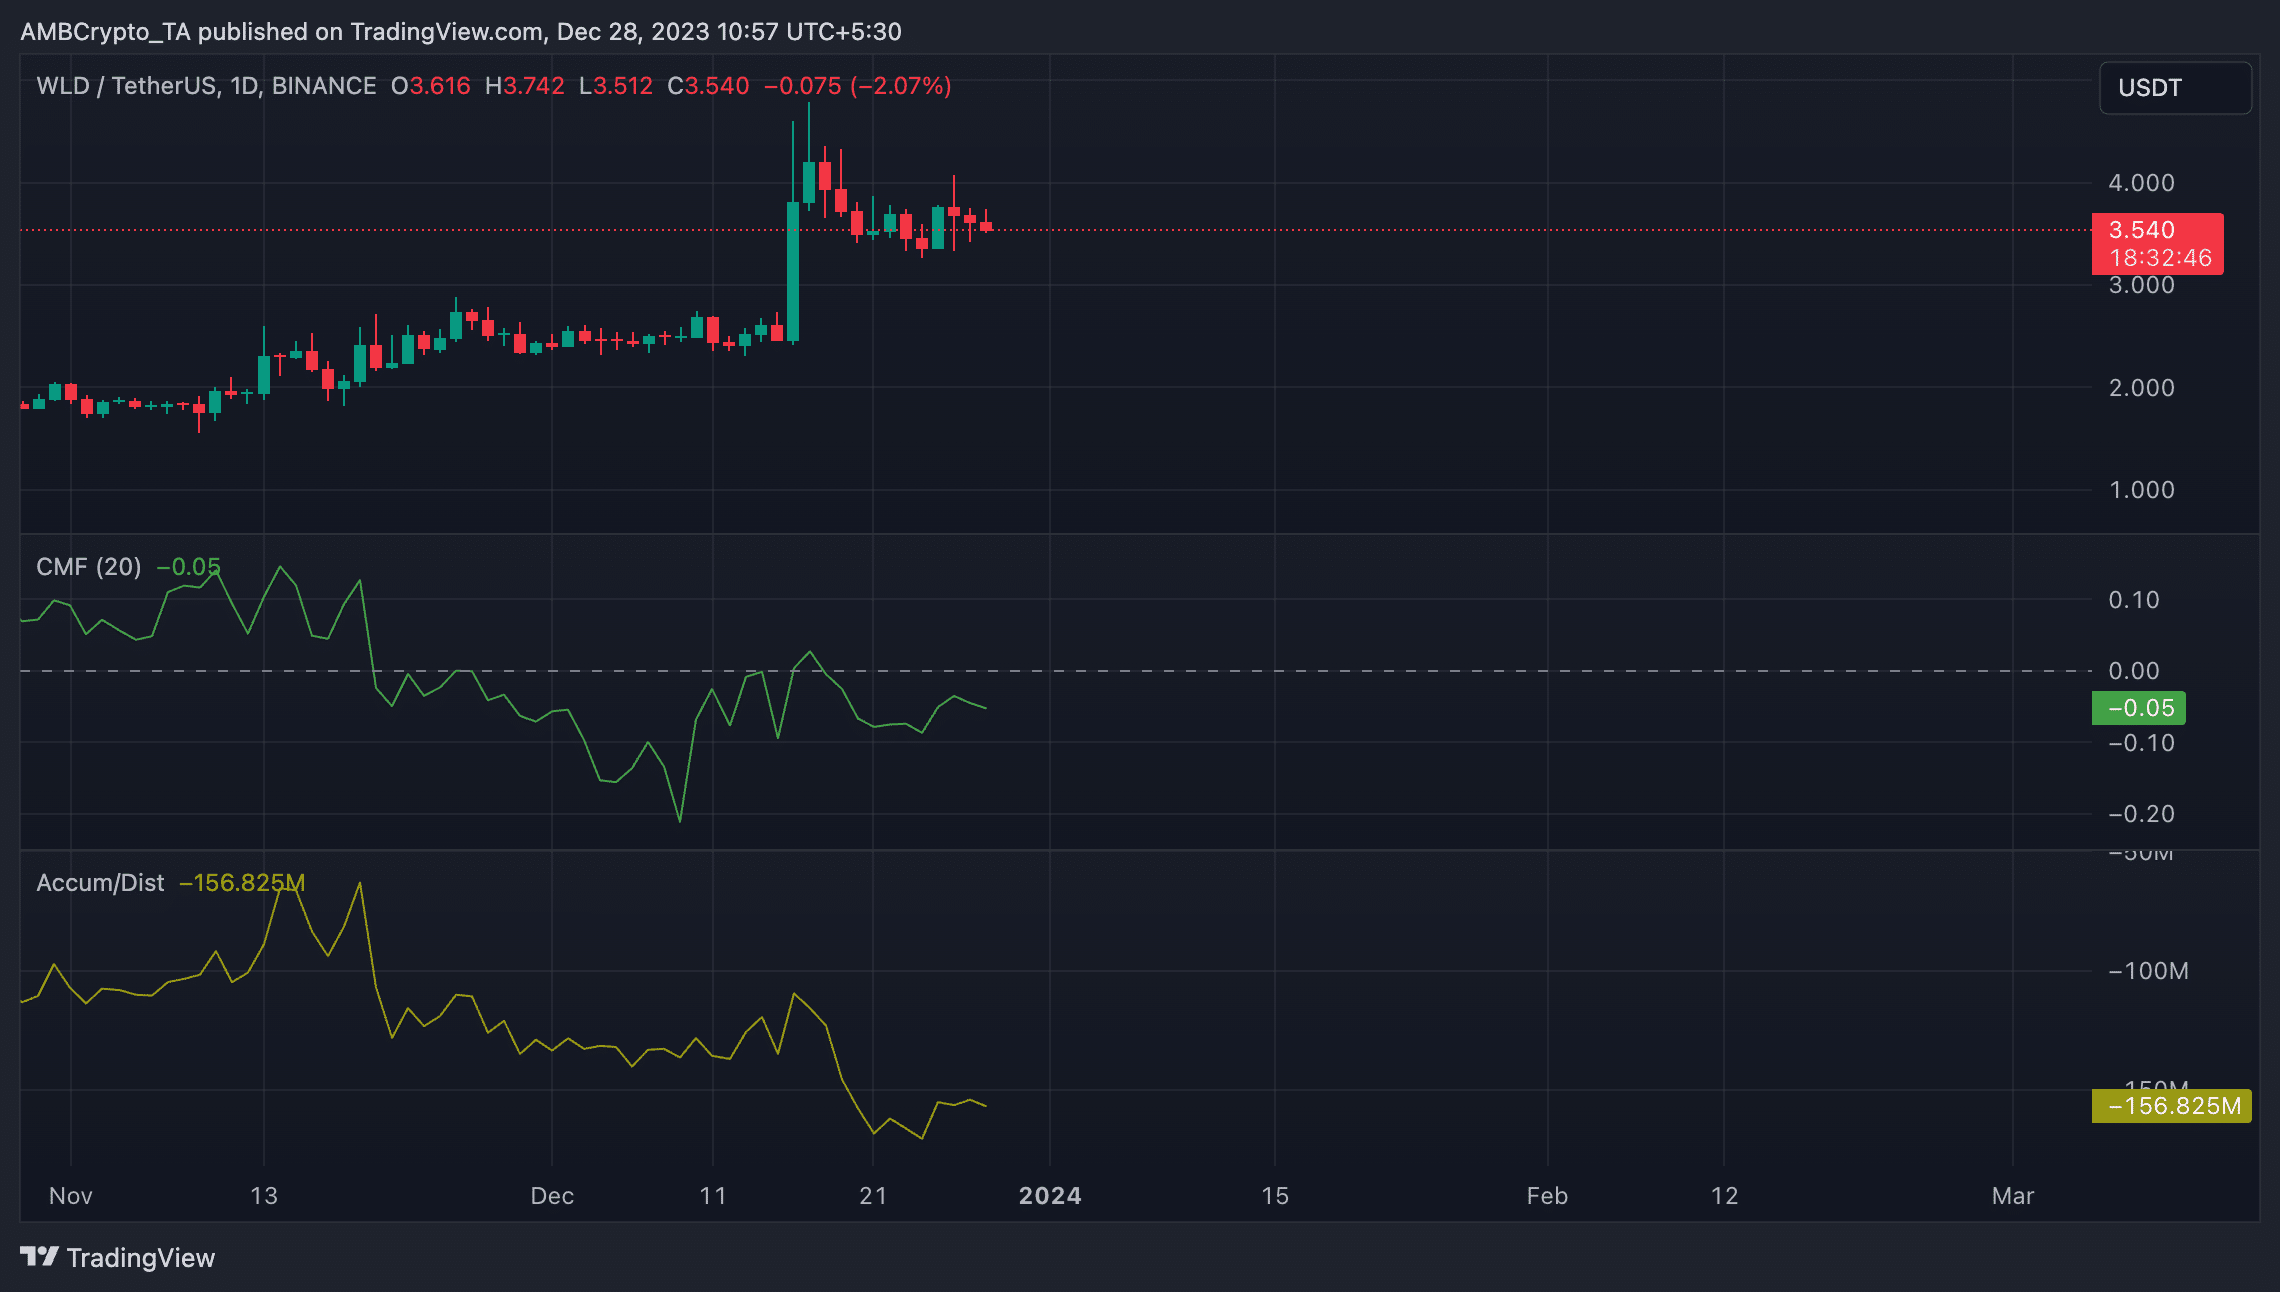Click the 2024 year label on time axis
This screenshot has width=2280, height=1292.
pyautogui.click(x=1050, y=1196)
